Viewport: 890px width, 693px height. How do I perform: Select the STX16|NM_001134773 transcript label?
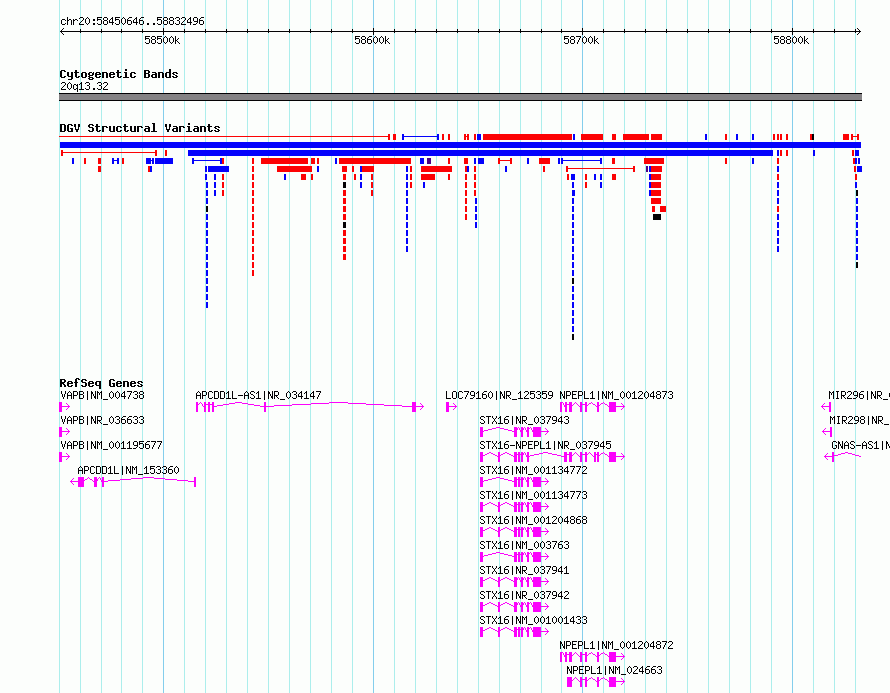tap(534, 495)
